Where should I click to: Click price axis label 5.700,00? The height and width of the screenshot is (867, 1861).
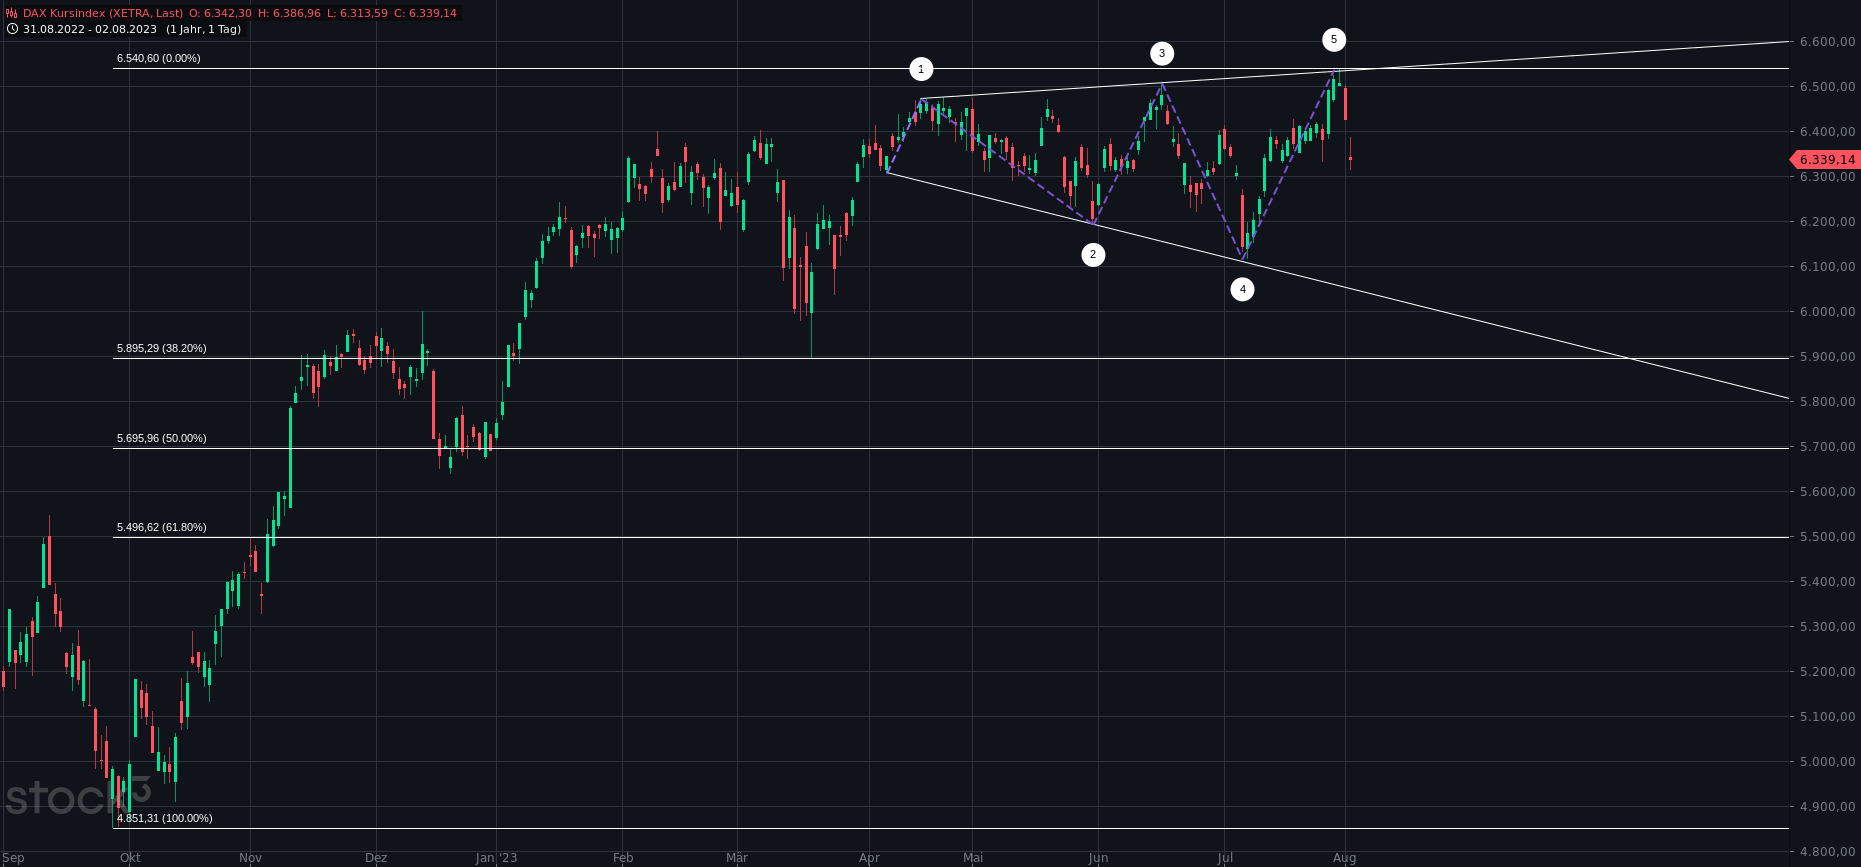point(1827,447)
